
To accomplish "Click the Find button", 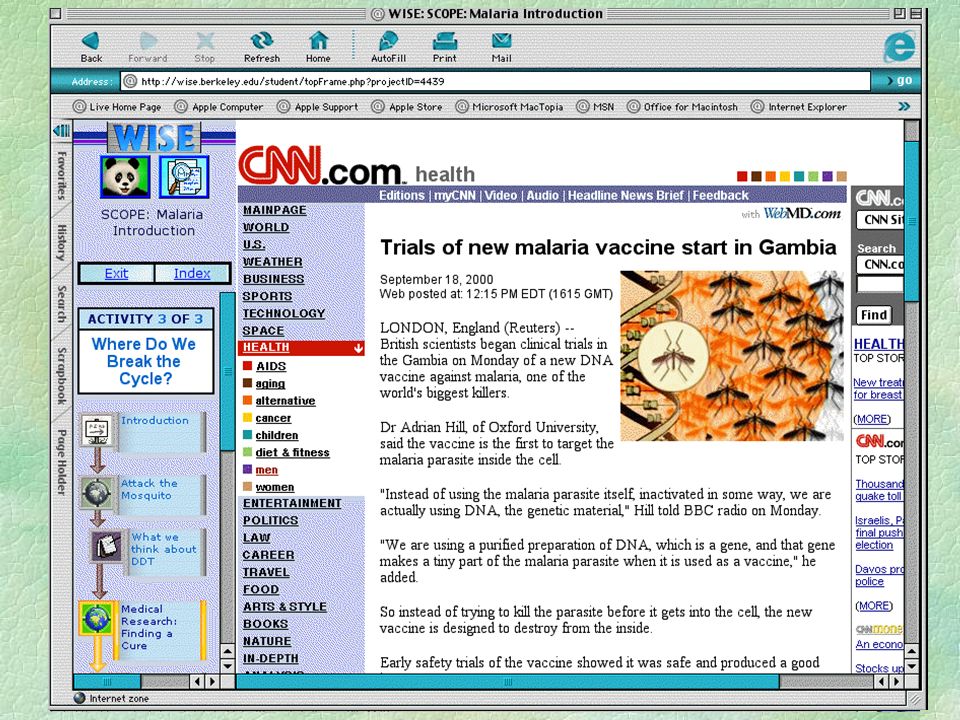I will click(874, 315).
